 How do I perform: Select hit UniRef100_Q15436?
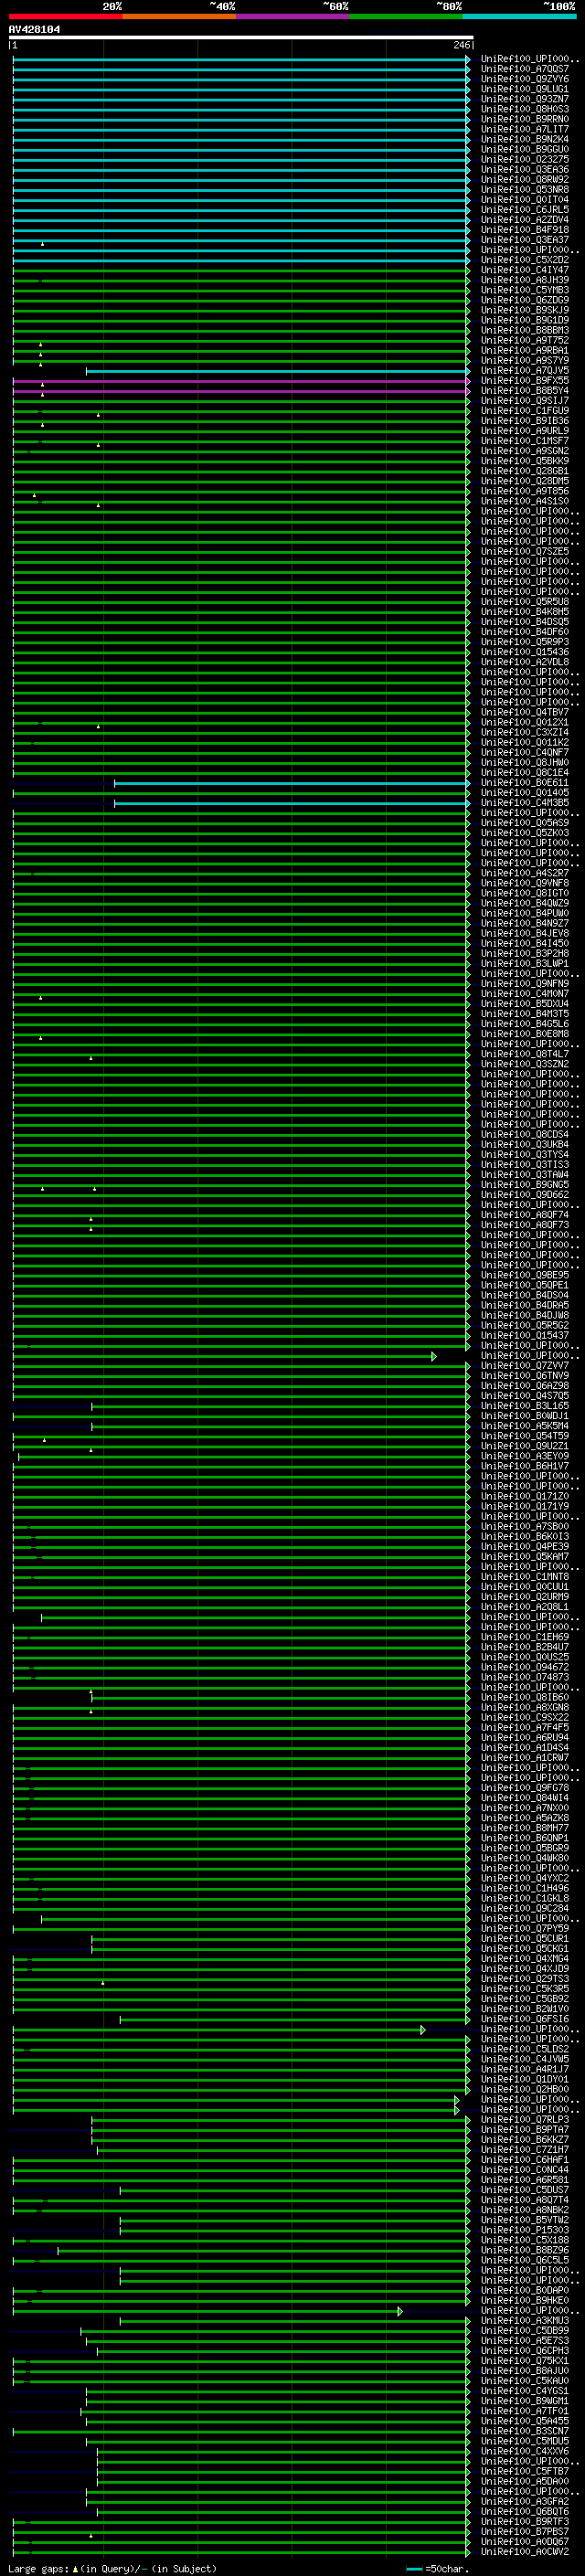(x=524, y=652)
